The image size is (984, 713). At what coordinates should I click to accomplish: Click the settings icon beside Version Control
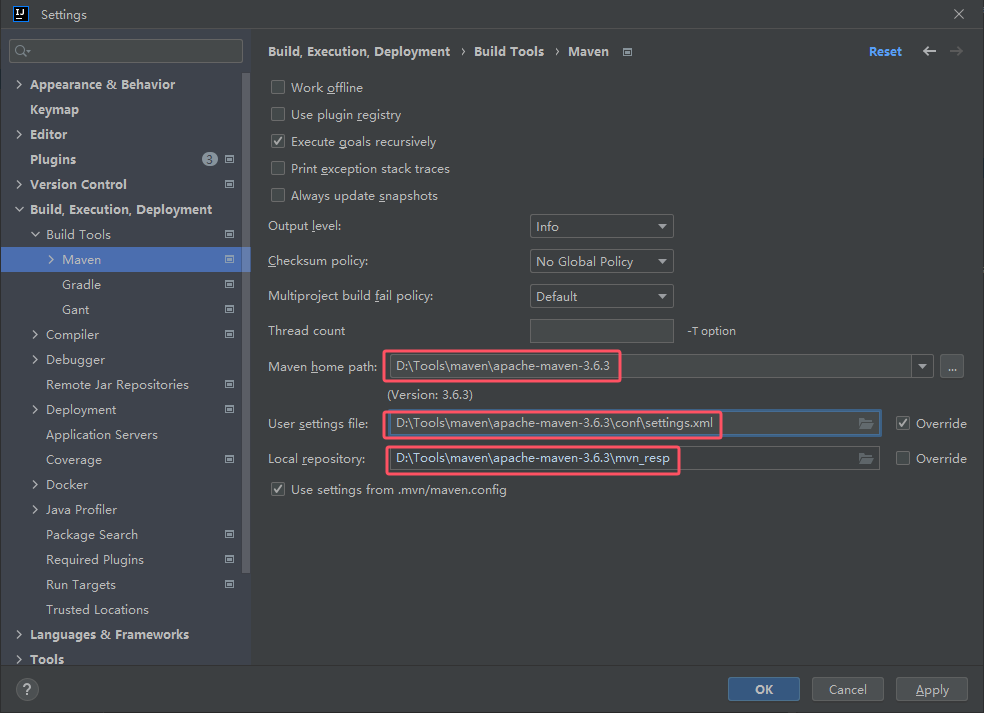[229, 184]
